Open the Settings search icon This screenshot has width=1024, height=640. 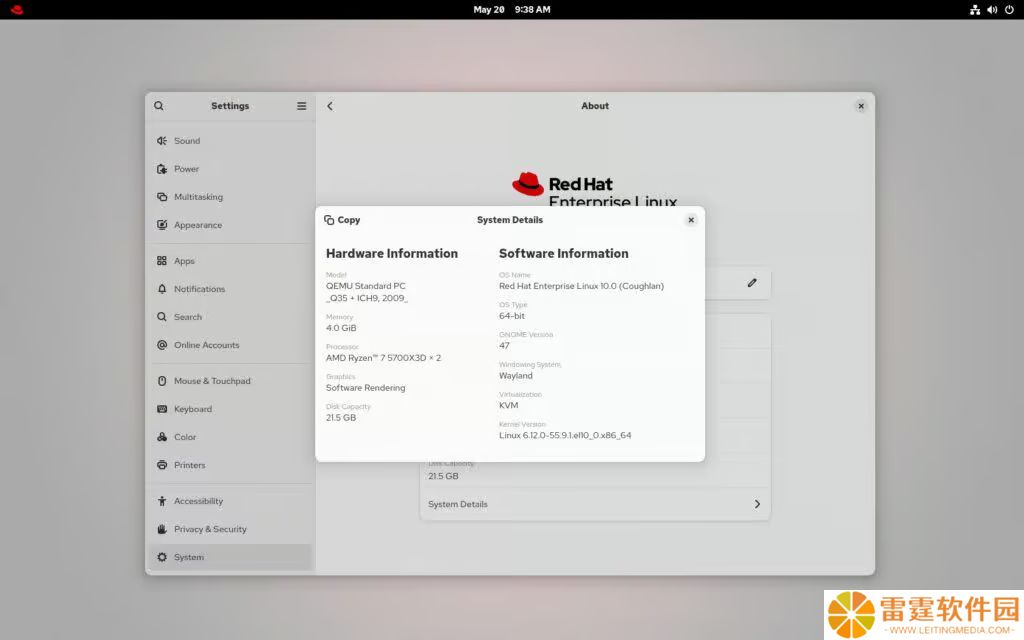pos(159,106)
